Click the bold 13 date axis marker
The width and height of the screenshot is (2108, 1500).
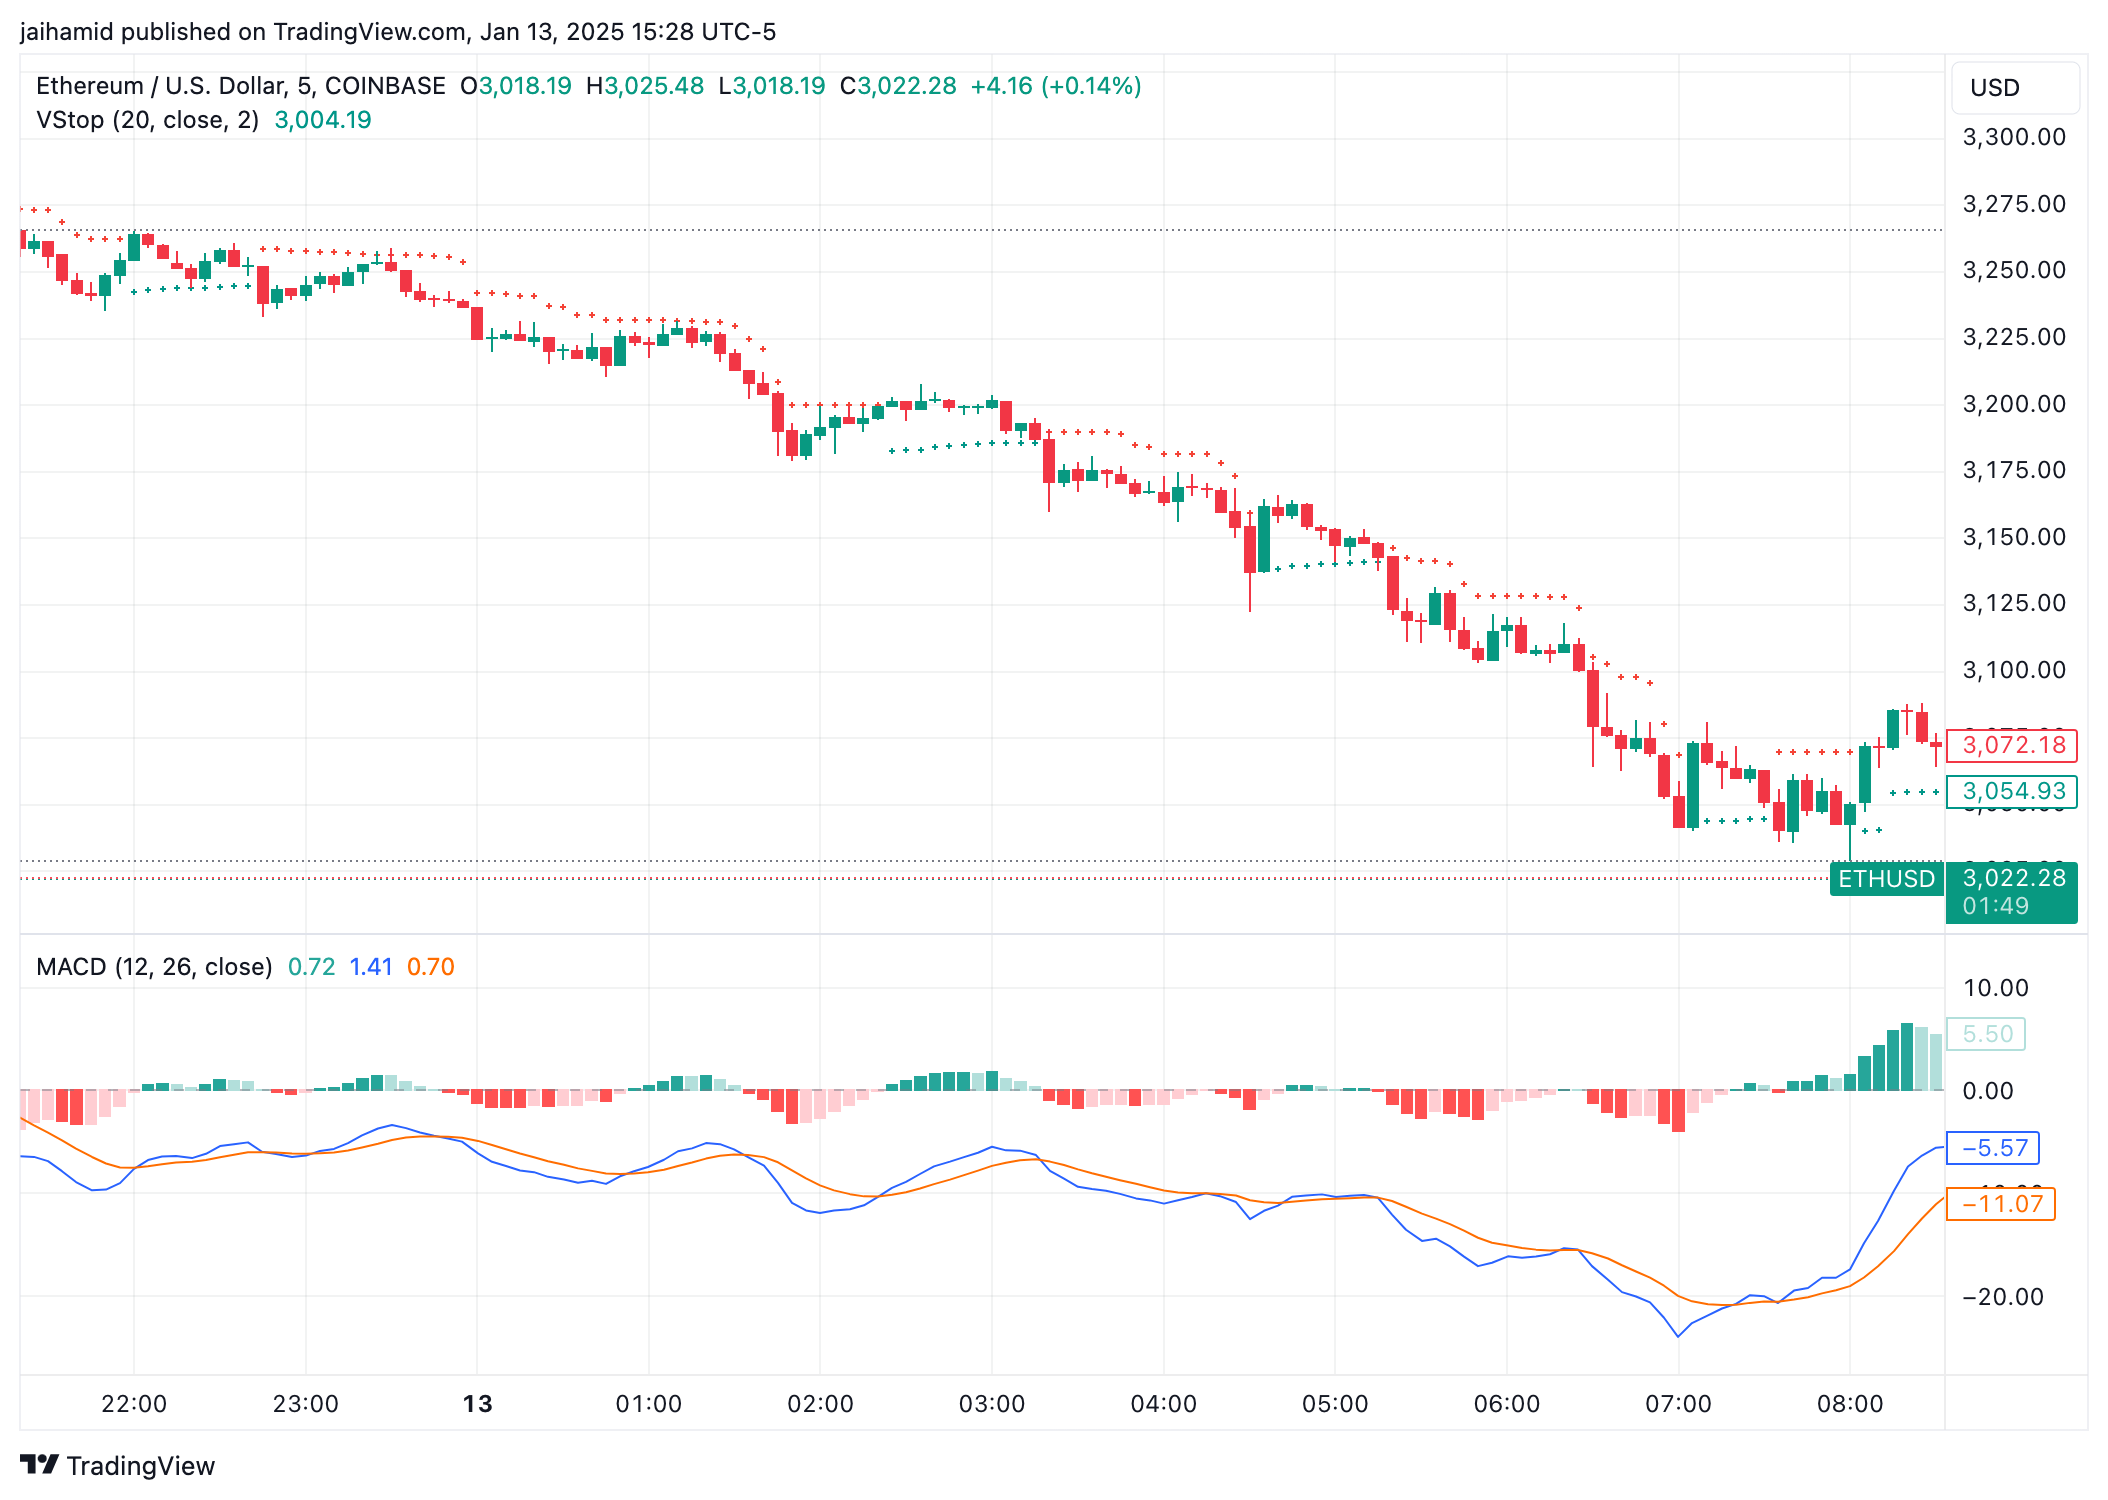tap(477, 1404)
